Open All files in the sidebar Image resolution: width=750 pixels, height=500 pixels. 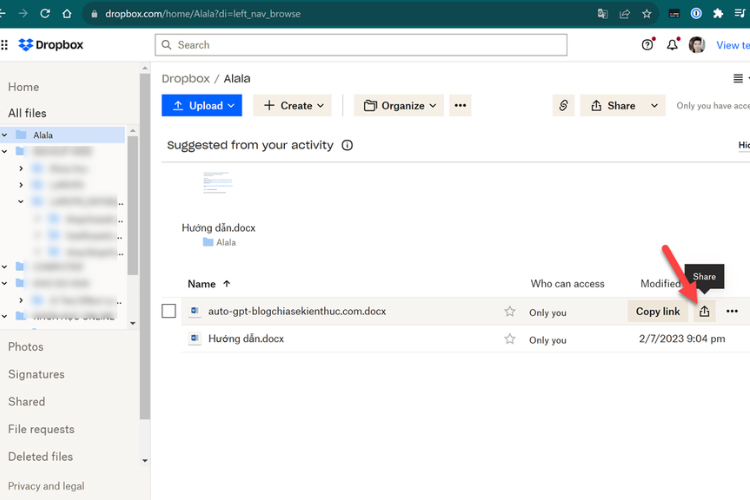pos(27,113)
